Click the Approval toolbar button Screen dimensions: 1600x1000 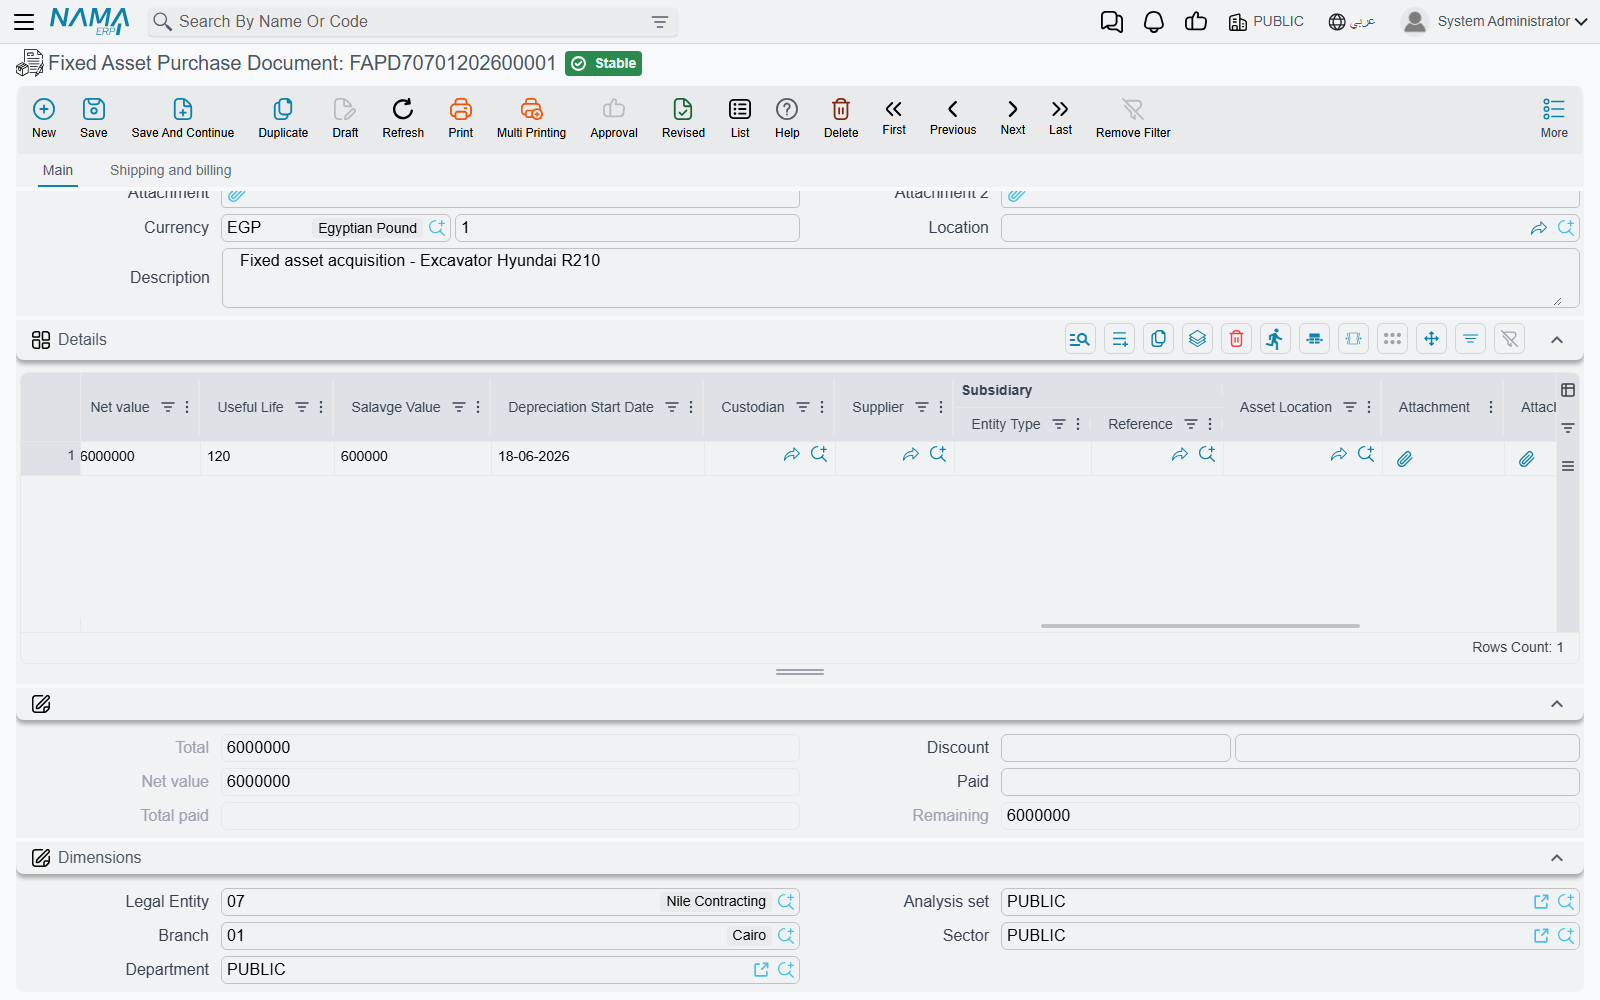click(614, 117)
